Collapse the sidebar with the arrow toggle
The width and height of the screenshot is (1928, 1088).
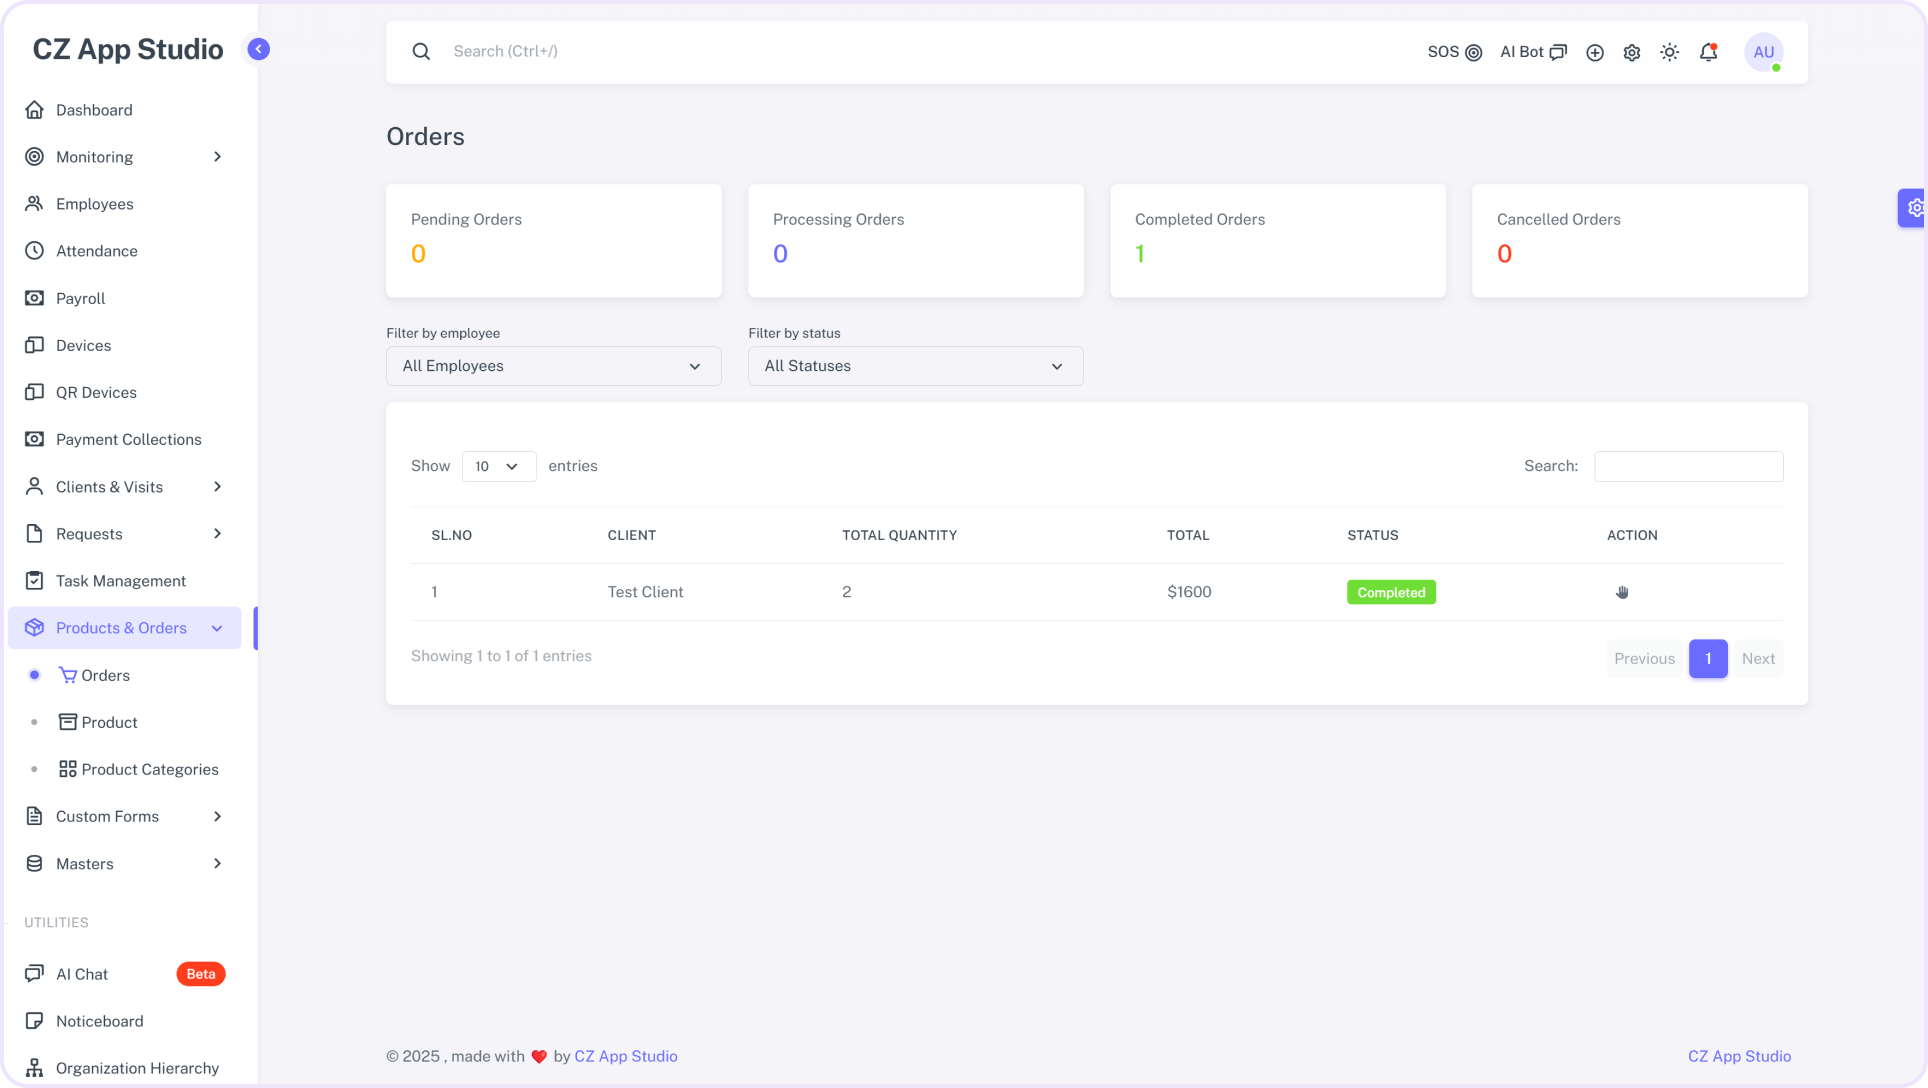pyautogui.click(x=258, y=48)
